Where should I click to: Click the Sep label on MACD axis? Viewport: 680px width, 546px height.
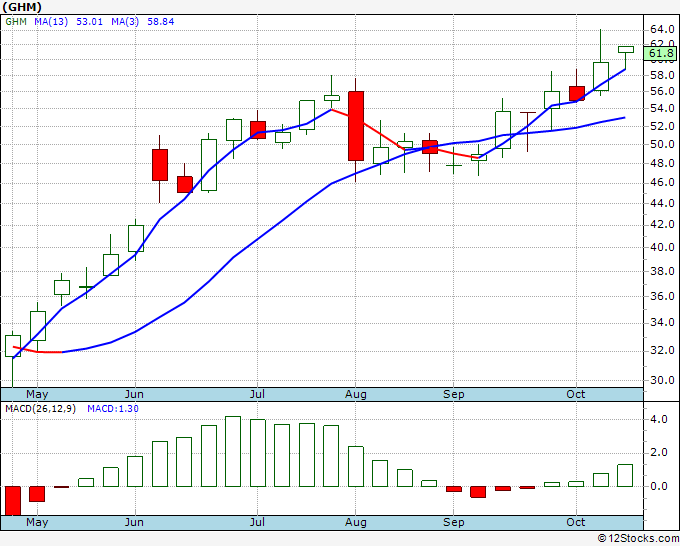pos(454,522)
